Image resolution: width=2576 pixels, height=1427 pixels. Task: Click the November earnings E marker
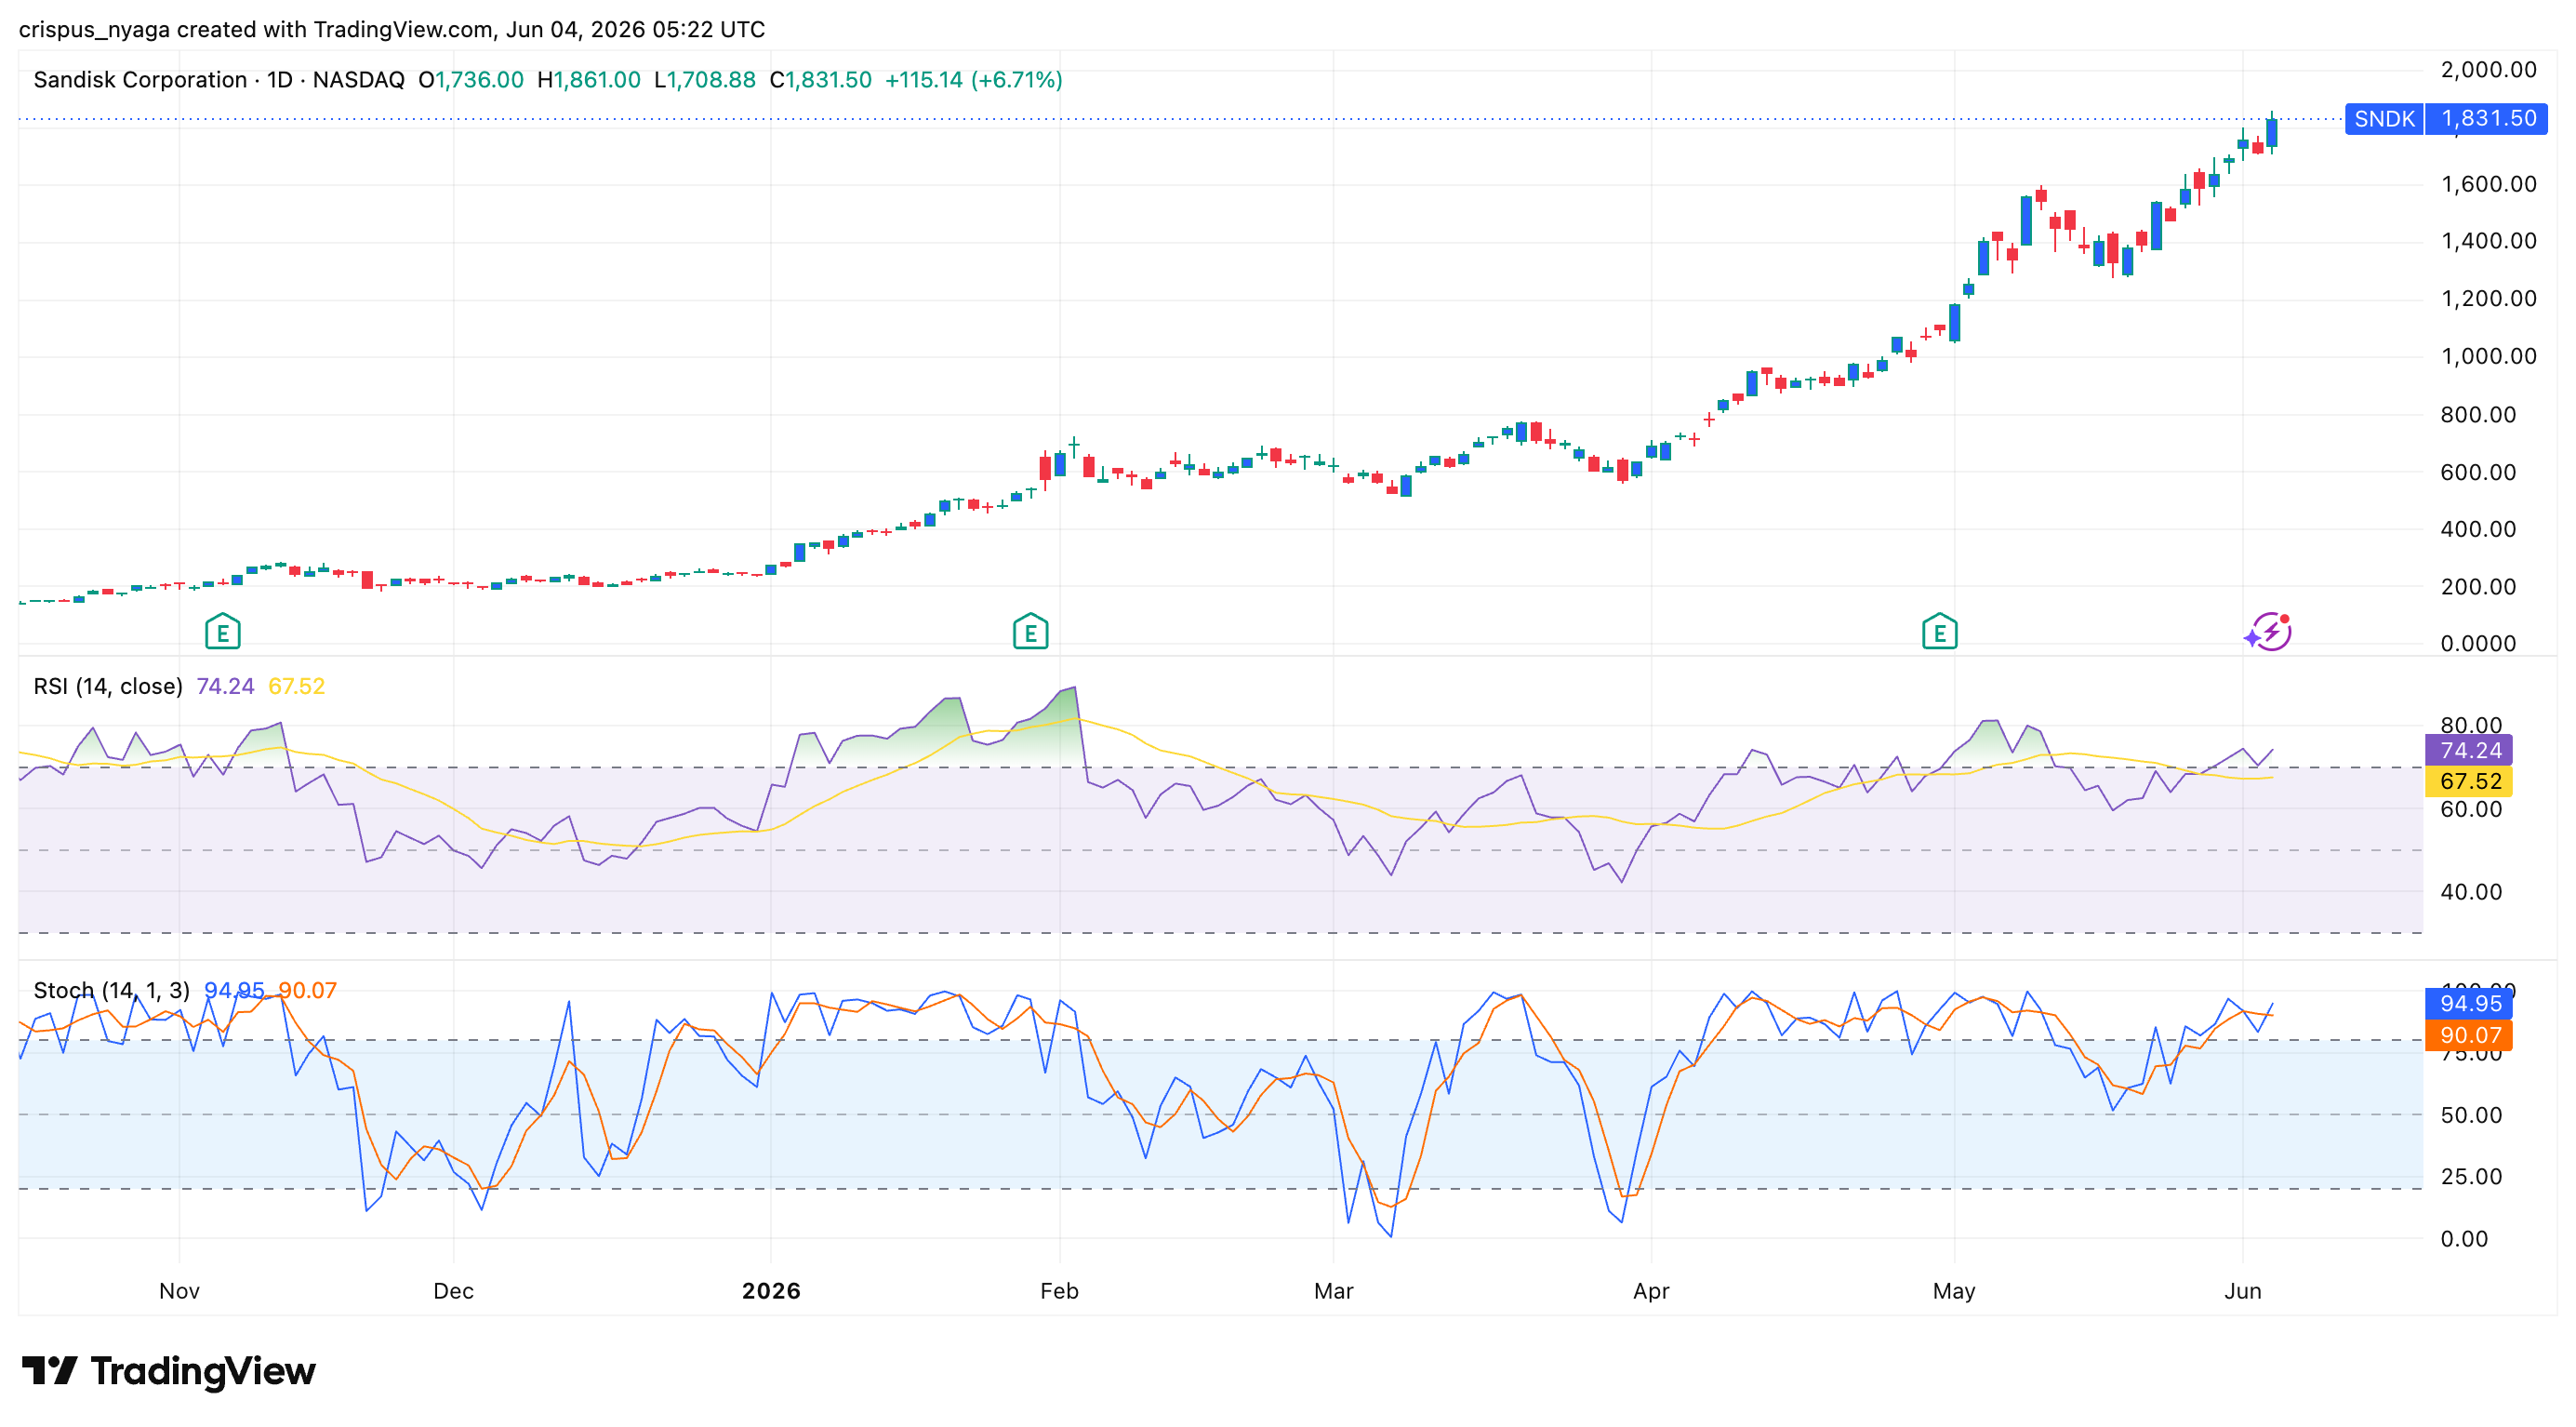point(222,632)
